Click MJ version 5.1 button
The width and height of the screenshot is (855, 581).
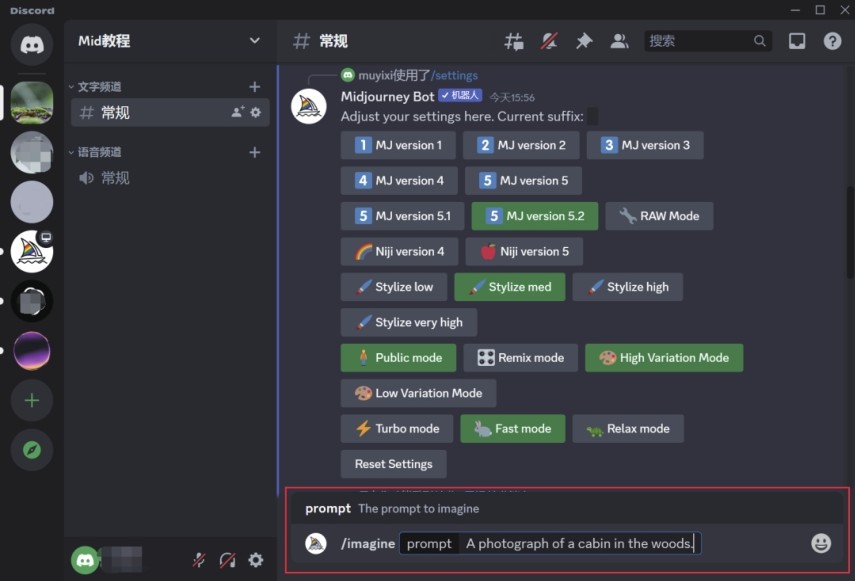click(x=402, y=216)
